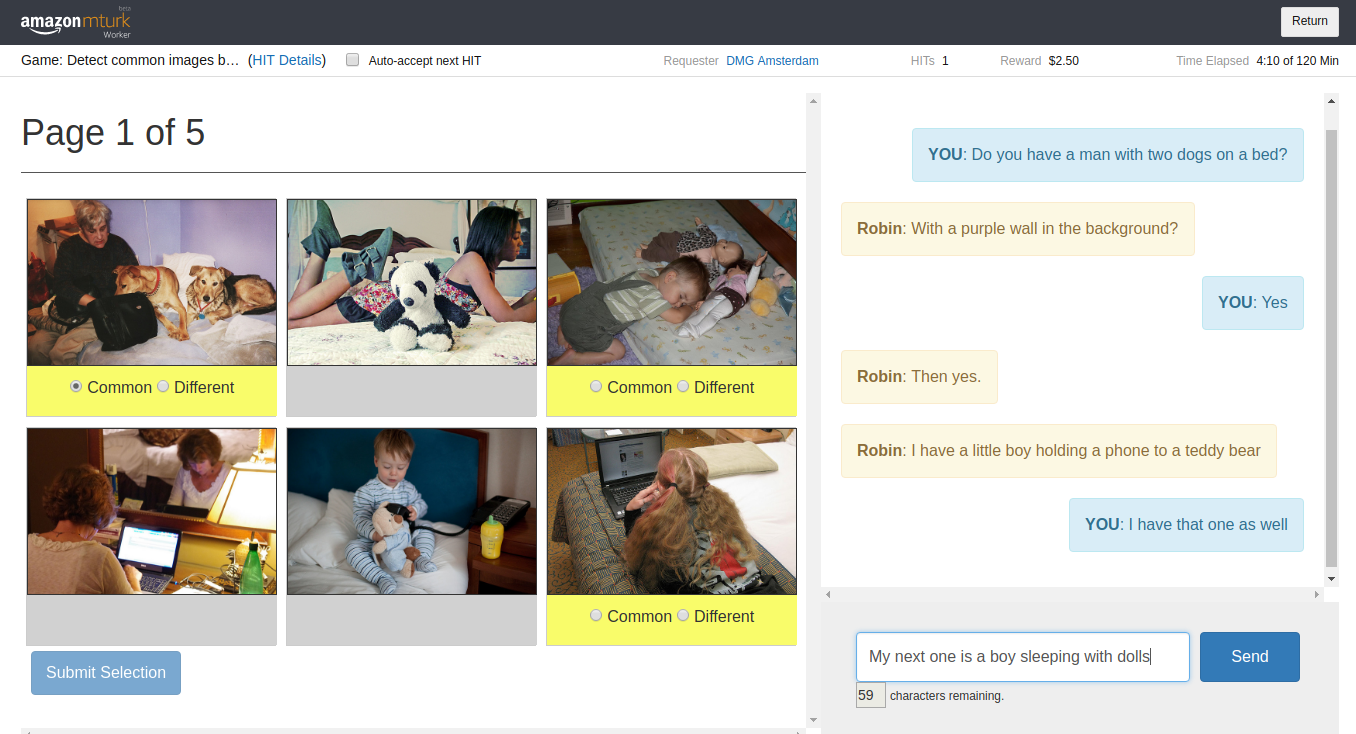Click the chat horizontal scroll left arrow

click(829, 594)
